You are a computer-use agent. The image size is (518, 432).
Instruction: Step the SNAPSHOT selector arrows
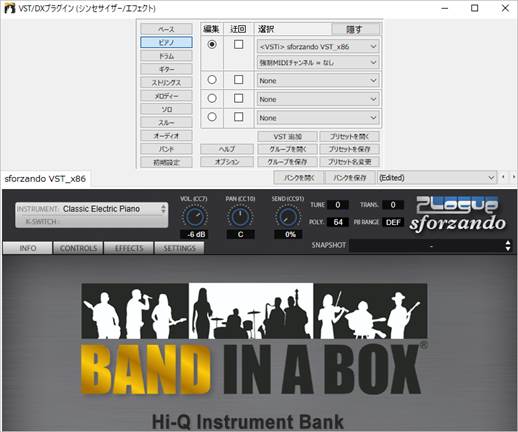508,246
